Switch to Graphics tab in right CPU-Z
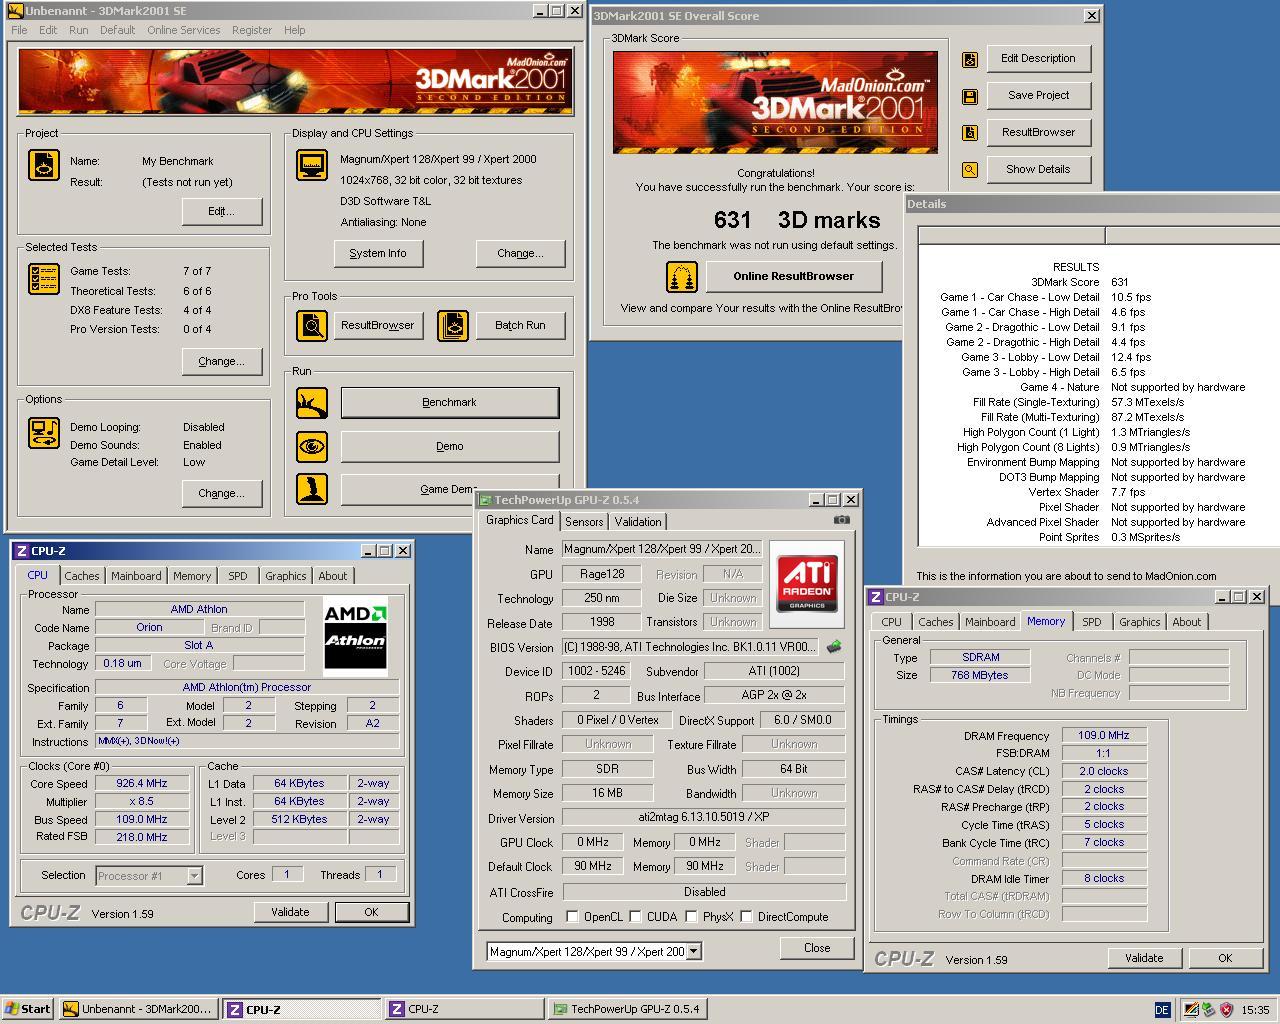1280x1024 pixels. (x=1139, y=622)
